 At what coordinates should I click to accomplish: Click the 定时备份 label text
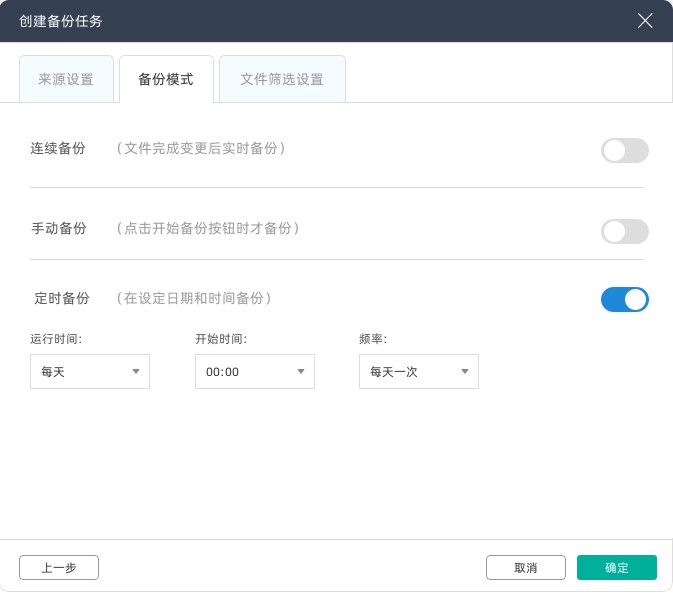pyautogui.click(x=62, y=298)
